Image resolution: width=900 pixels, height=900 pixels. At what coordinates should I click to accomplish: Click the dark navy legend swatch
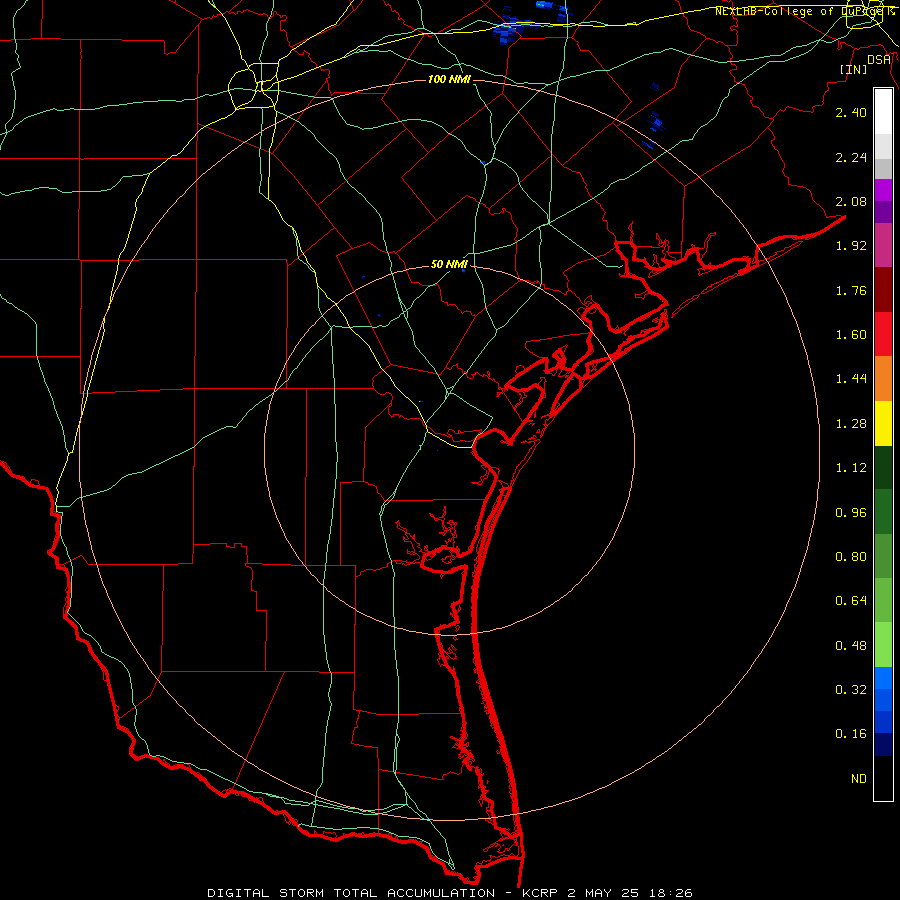click(883, 744)
